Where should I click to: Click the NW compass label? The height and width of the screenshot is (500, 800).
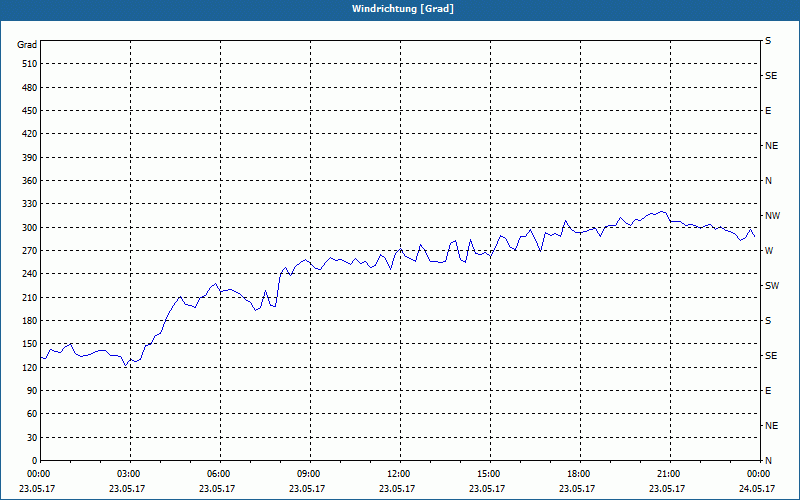tap(772, 216)
